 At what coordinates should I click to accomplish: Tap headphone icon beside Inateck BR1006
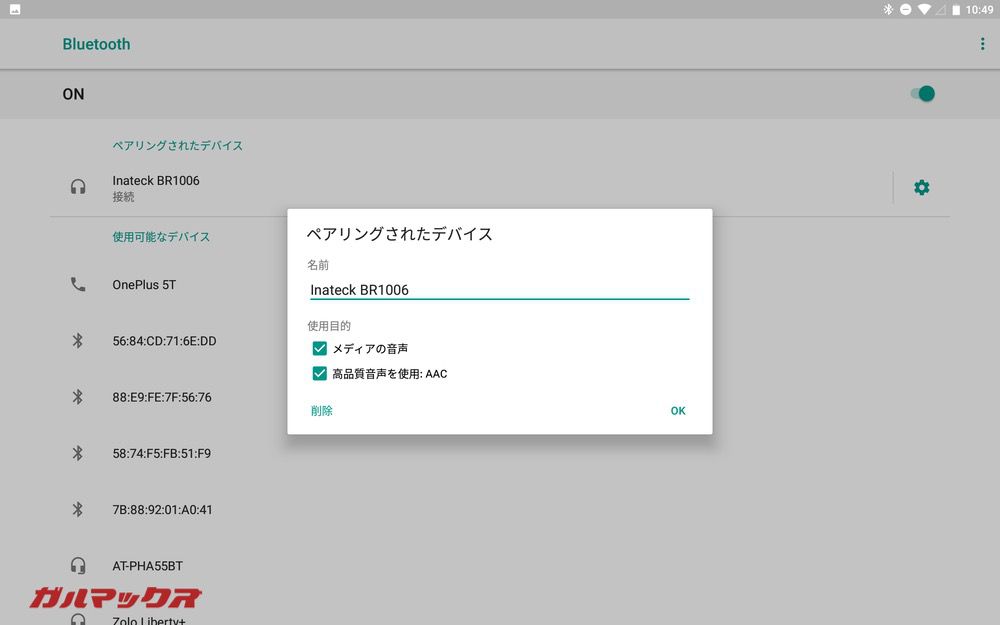(x=78, y=187)
